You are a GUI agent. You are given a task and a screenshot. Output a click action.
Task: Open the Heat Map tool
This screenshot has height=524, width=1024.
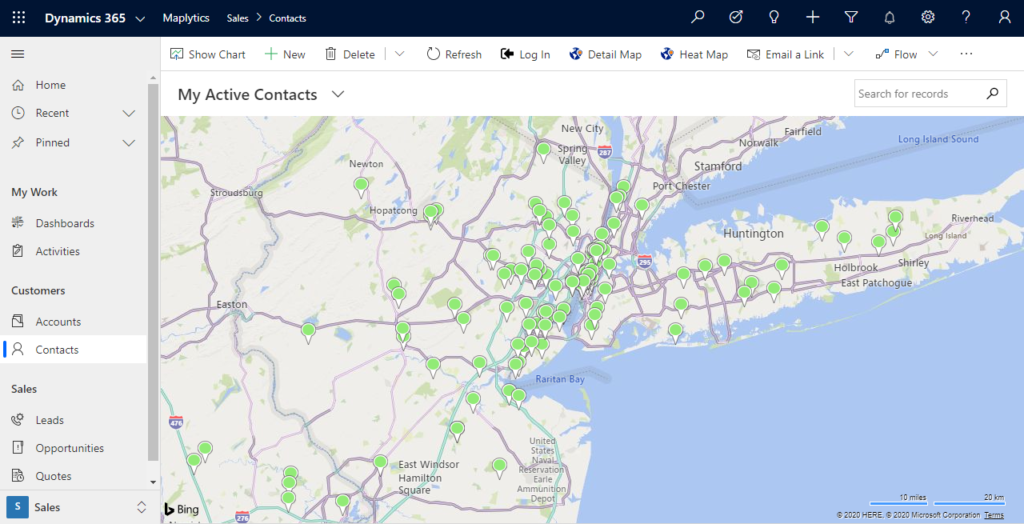tap(694, 54)
